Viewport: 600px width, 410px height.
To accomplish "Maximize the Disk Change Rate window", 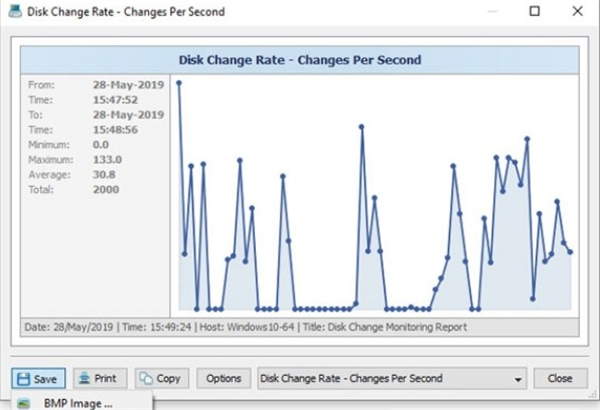I will click(535, 12).
